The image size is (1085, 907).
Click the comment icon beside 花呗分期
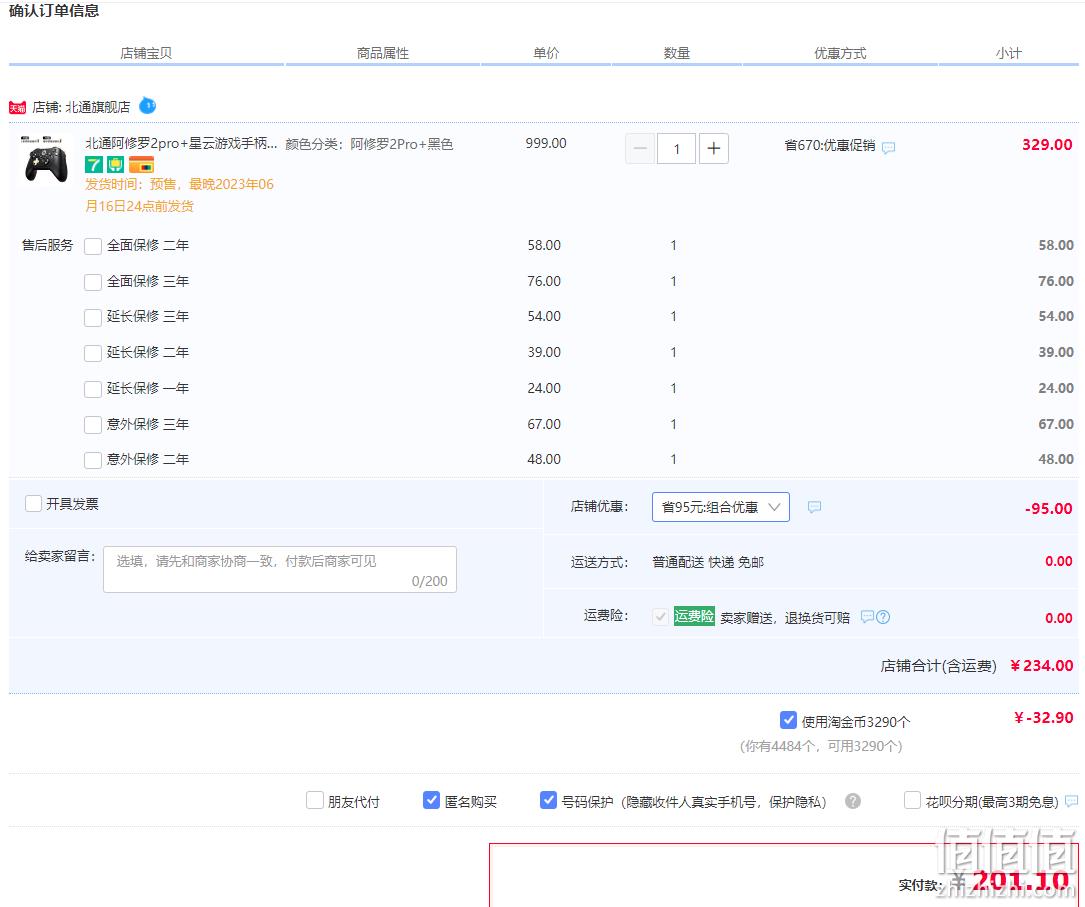[x=1071, y=801]
